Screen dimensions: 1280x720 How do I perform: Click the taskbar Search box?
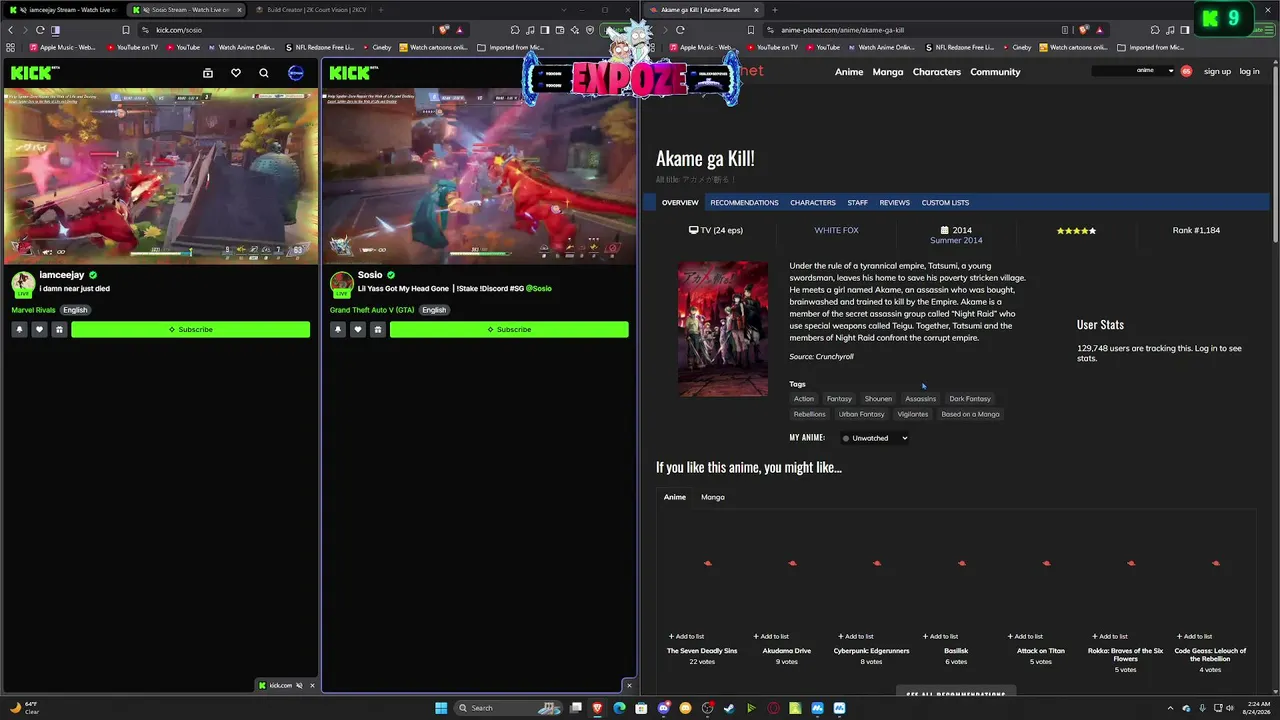coord(508,708)
